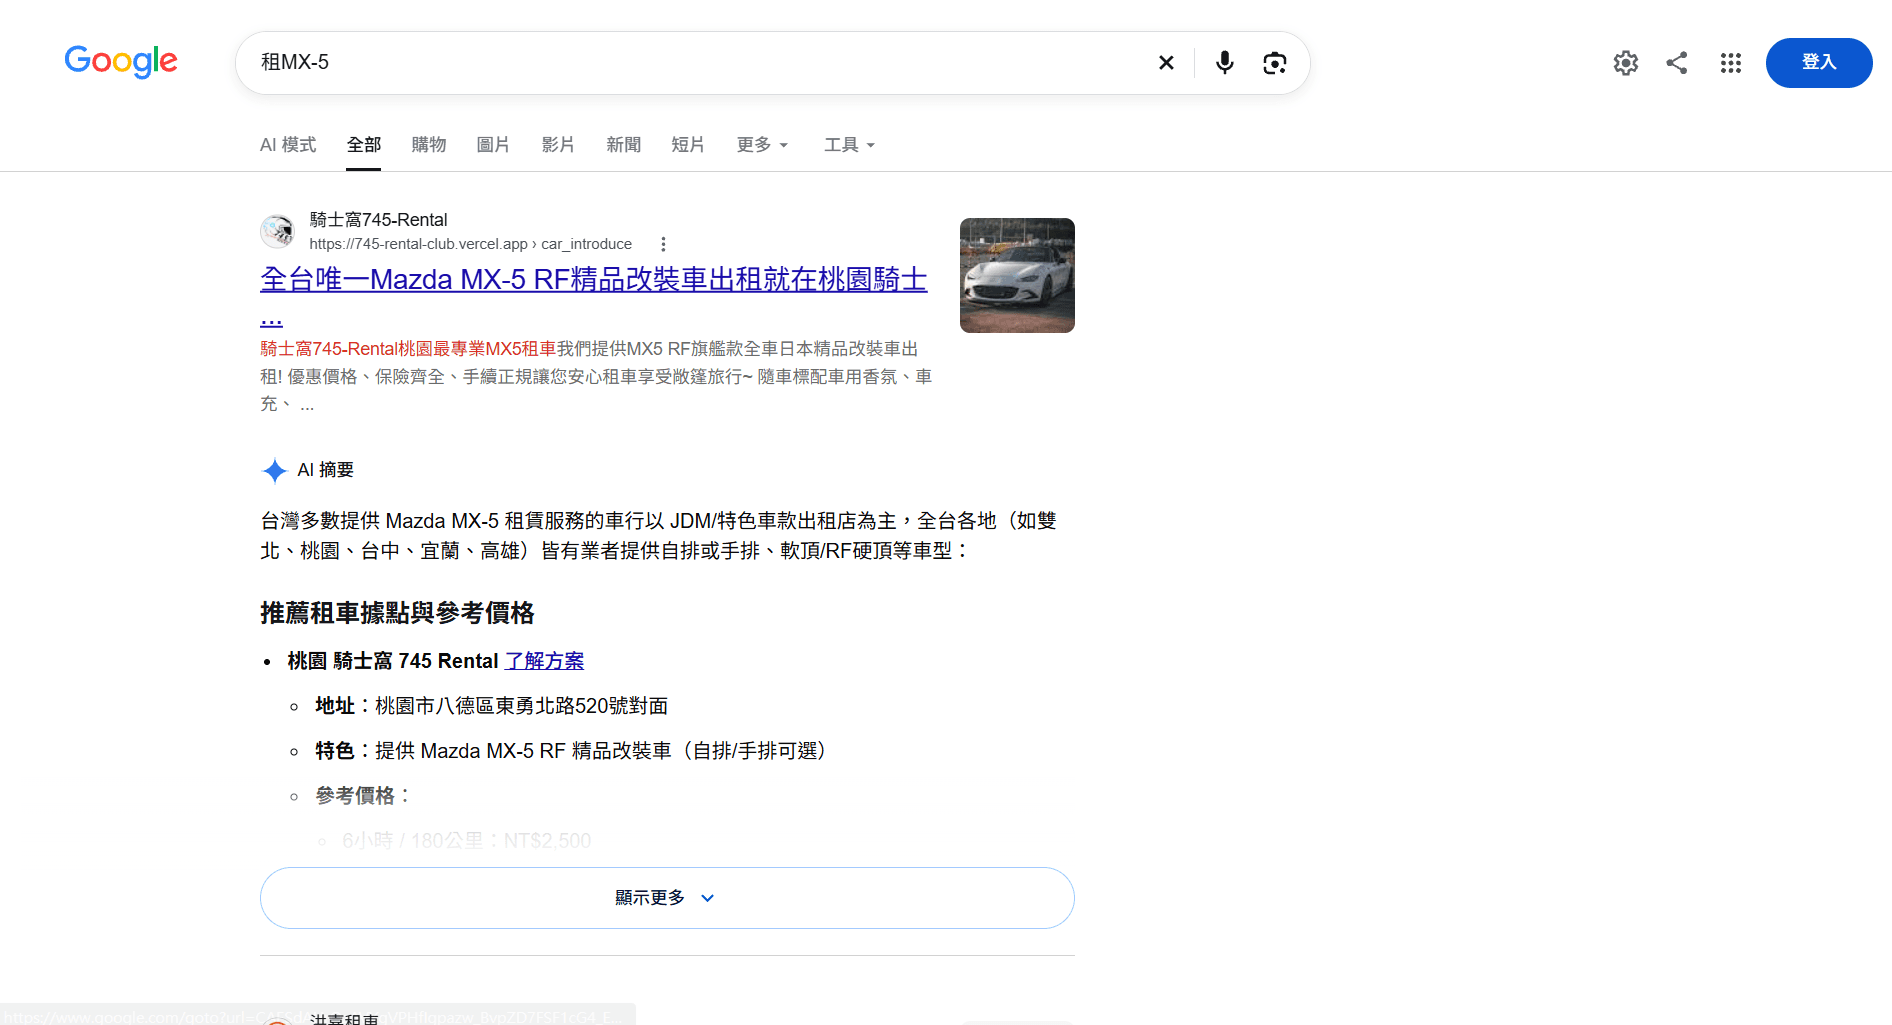Screen dimensions: 1892x1025
Task: Click the 桃園 騎士窩 745 Rental bullet text
Action: (393, 661)
